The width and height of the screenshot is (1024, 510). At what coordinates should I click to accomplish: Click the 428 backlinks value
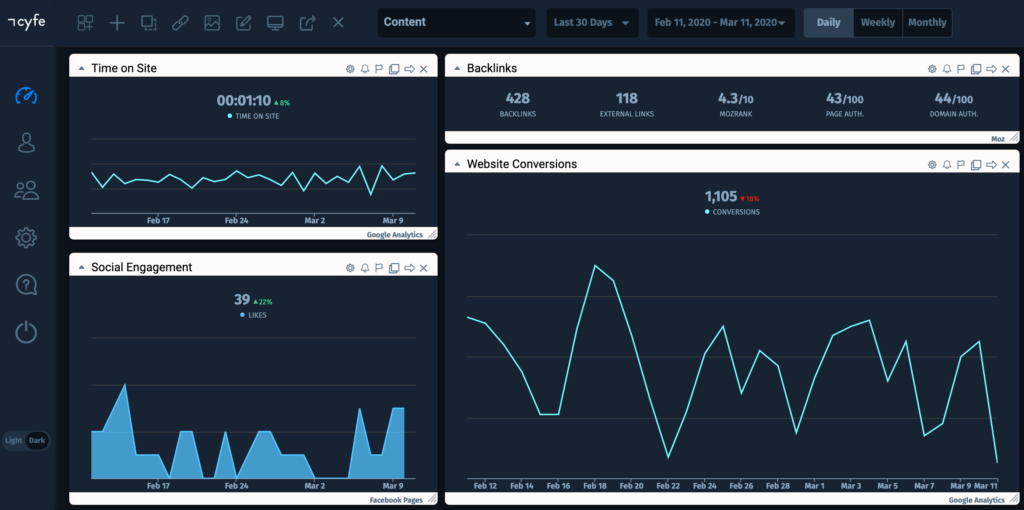(518, 99)
